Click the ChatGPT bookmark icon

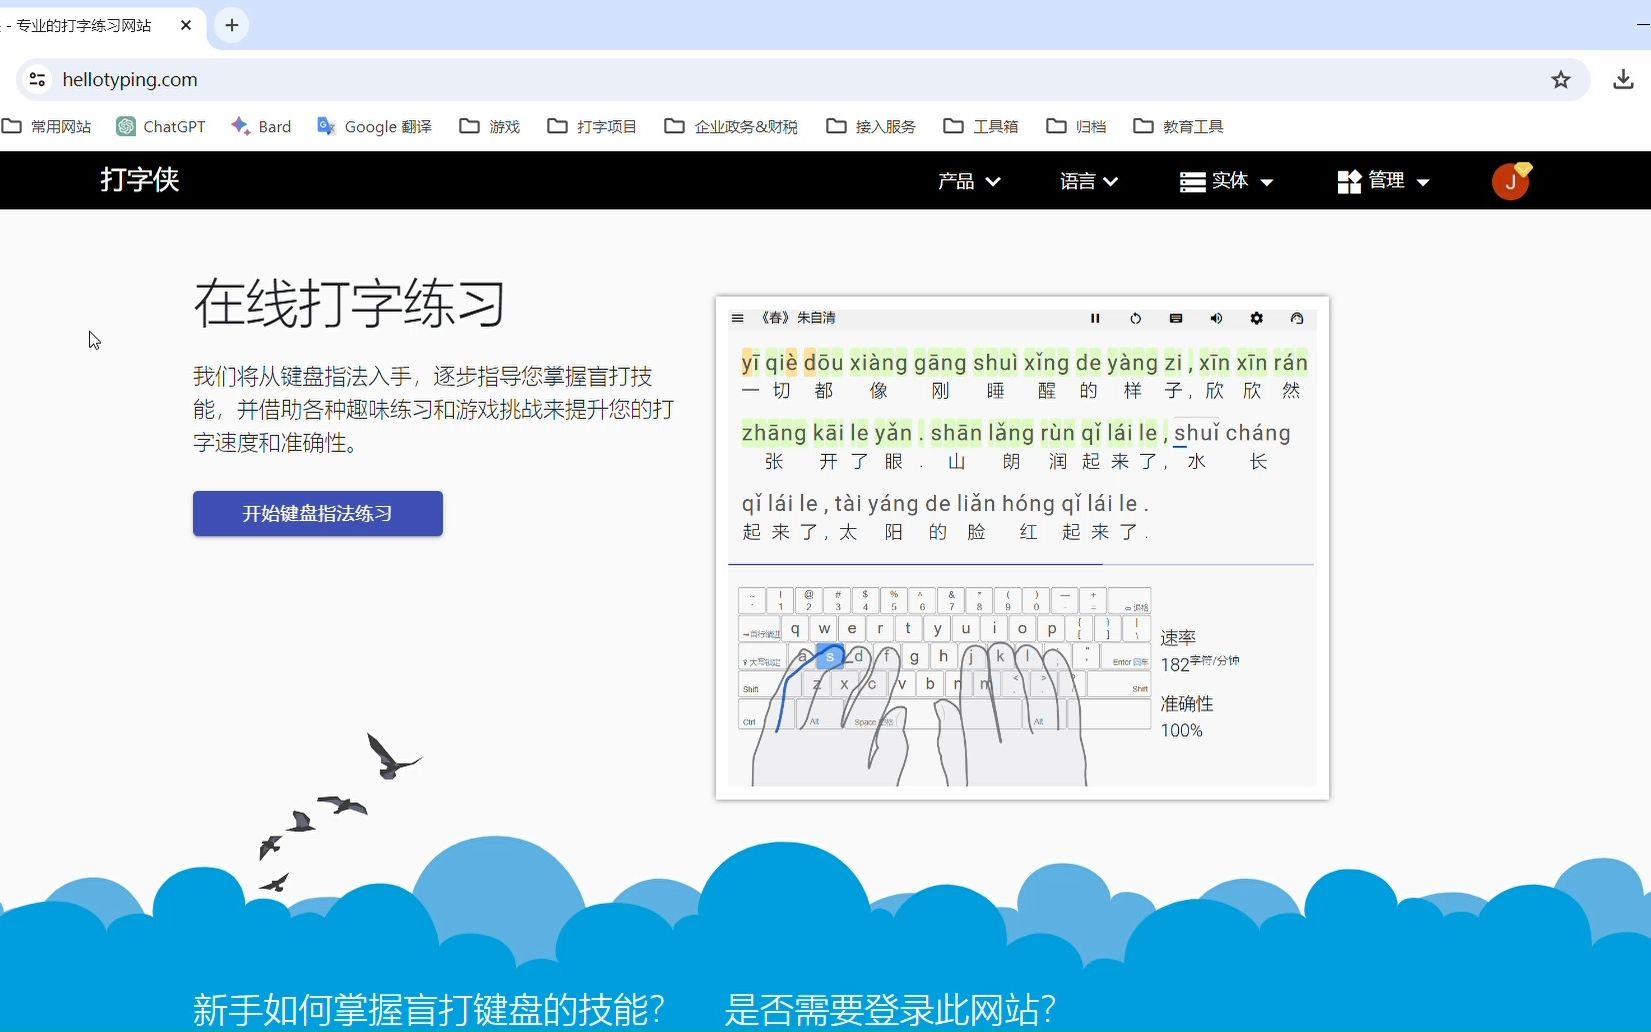click(x=125, y=126)
